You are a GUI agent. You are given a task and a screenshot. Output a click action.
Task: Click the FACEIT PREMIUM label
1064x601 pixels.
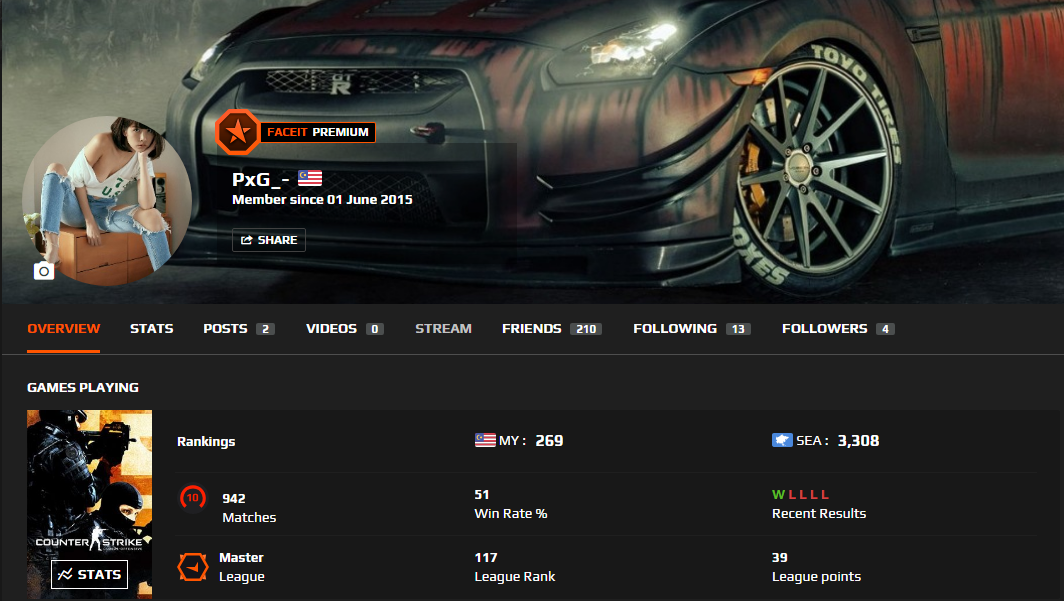(x=318, y=132)
